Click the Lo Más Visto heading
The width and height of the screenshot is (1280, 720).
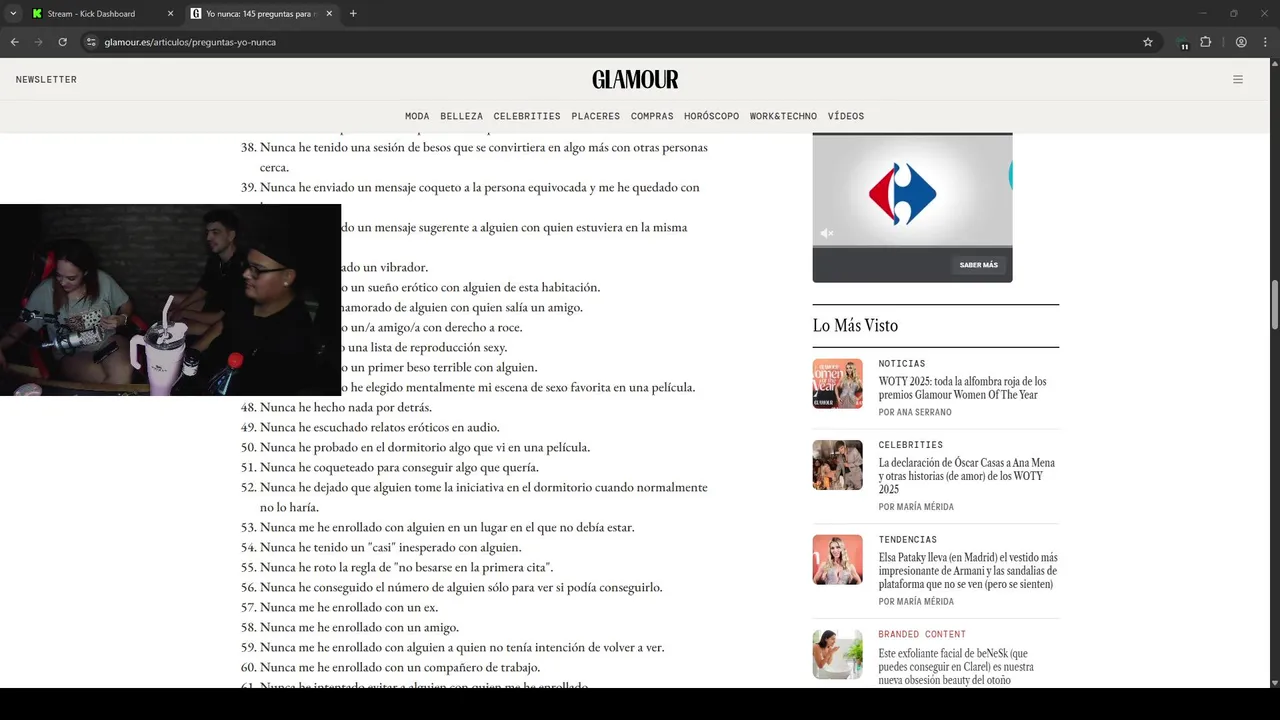pyautogui.click(x=855, y=326)
